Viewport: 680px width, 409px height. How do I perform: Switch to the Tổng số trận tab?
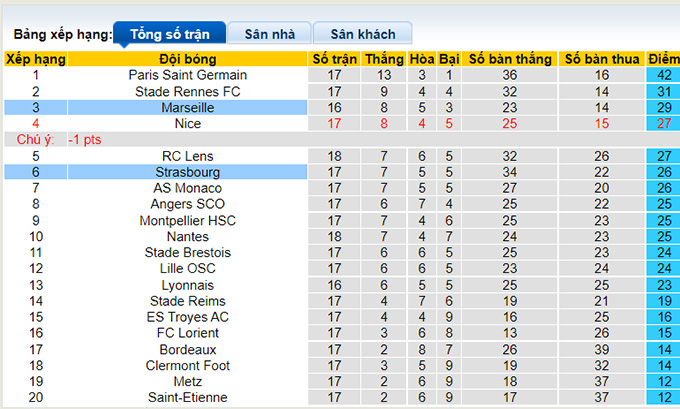point(169,34)
